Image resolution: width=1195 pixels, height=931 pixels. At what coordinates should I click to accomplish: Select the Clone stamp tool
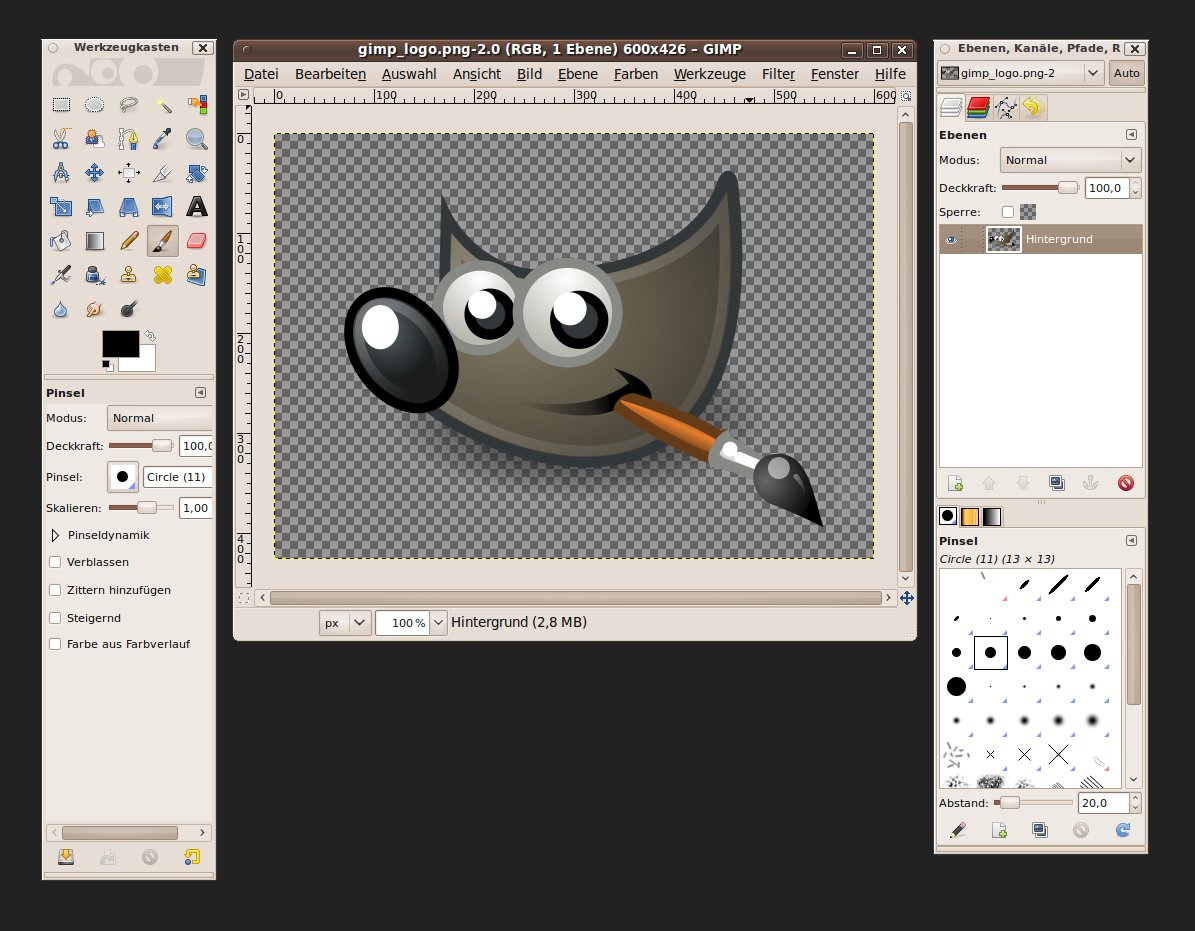click(129, 274)
